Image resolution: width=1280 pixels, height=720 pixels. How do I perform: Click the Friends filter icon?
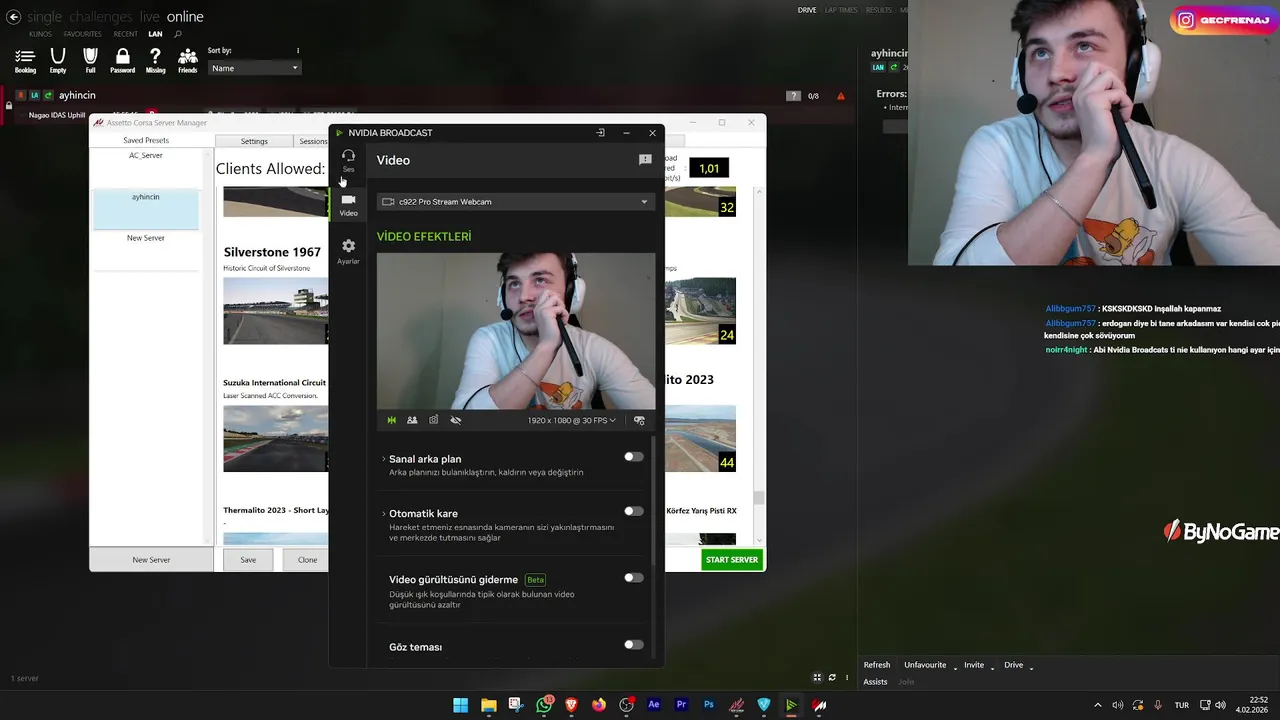coord(187,61)
